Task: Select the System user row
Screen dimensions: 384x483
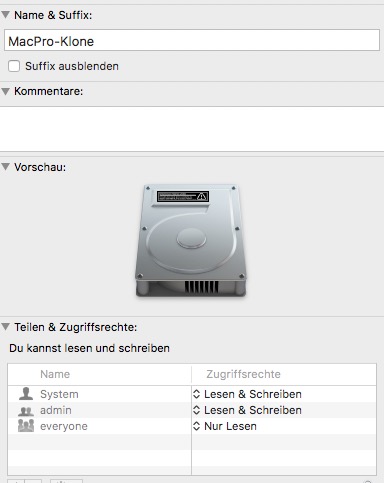Action: pyautogui.click(x=192, y=394)
